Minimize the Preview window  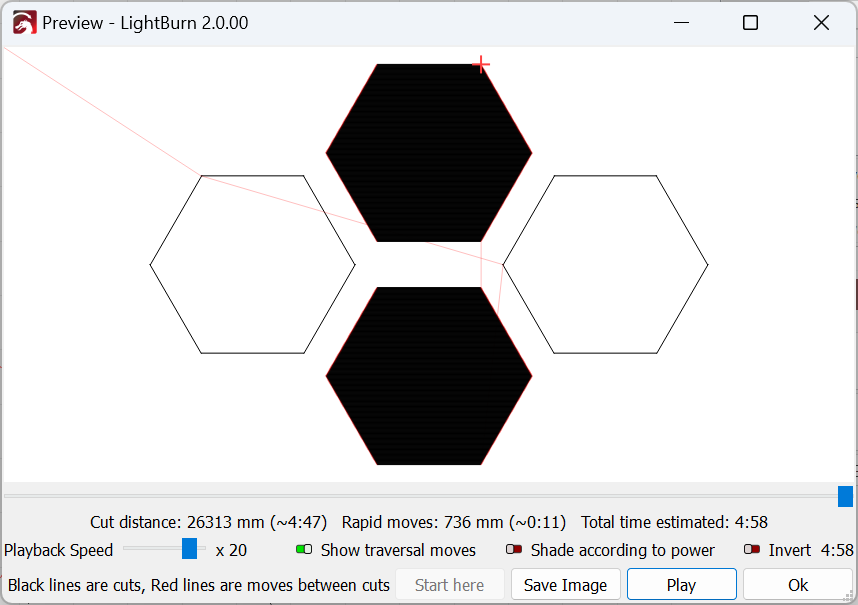[681, 22]
